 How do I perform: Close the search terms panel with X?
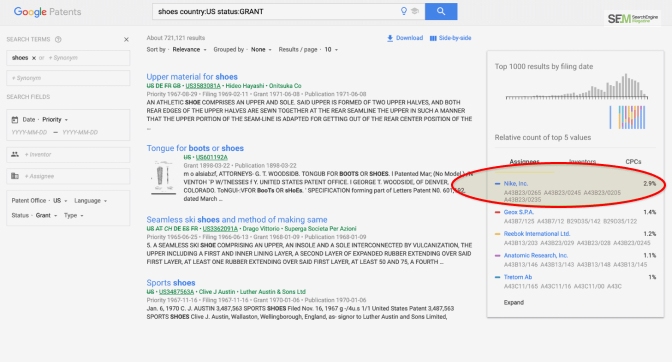click(126, 39)
